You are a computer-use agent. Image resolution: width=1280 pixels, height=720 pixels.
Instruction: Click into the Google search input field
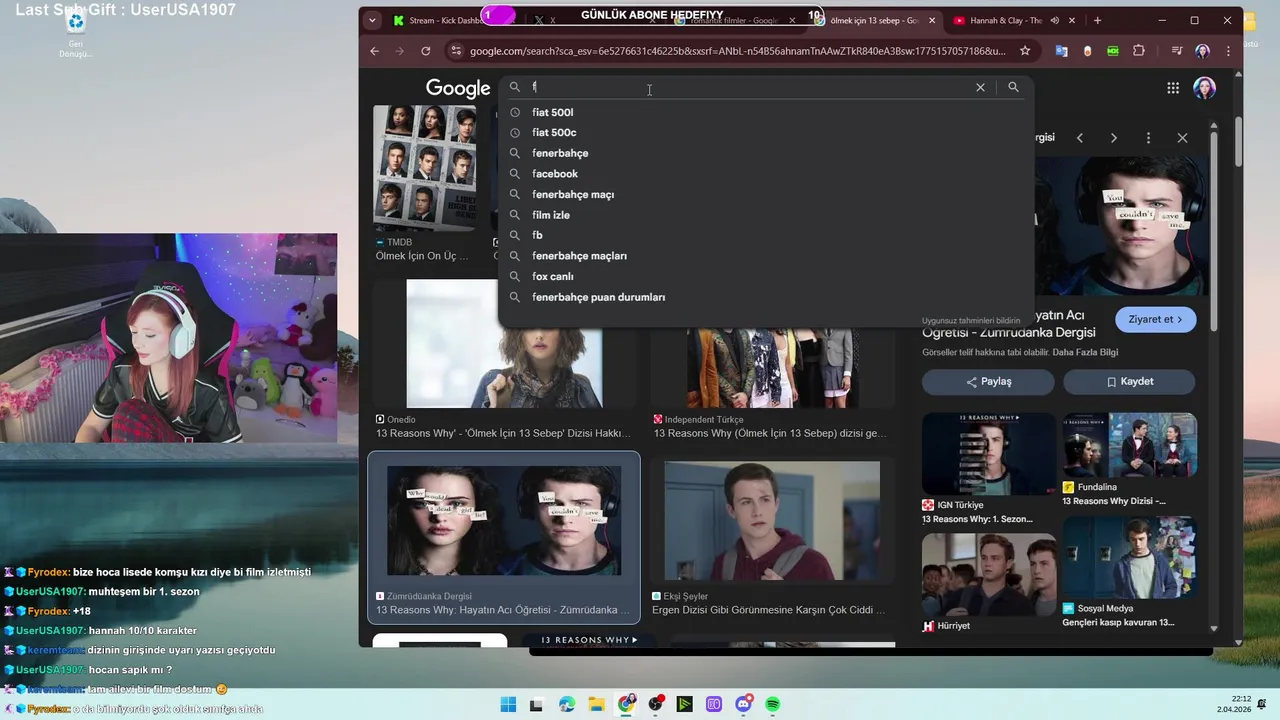pos(750,88)
